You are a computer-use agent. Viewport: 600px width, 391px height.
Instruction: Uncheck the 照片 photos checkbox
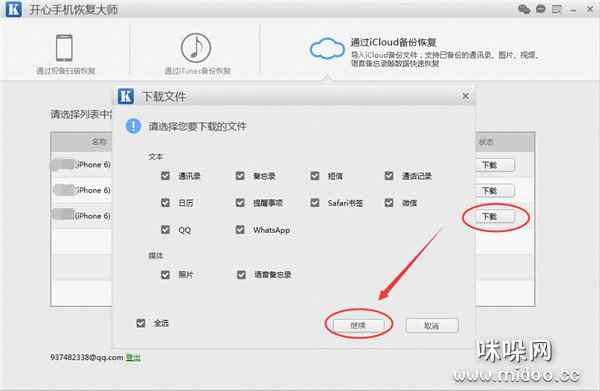[x=165, y=275]
